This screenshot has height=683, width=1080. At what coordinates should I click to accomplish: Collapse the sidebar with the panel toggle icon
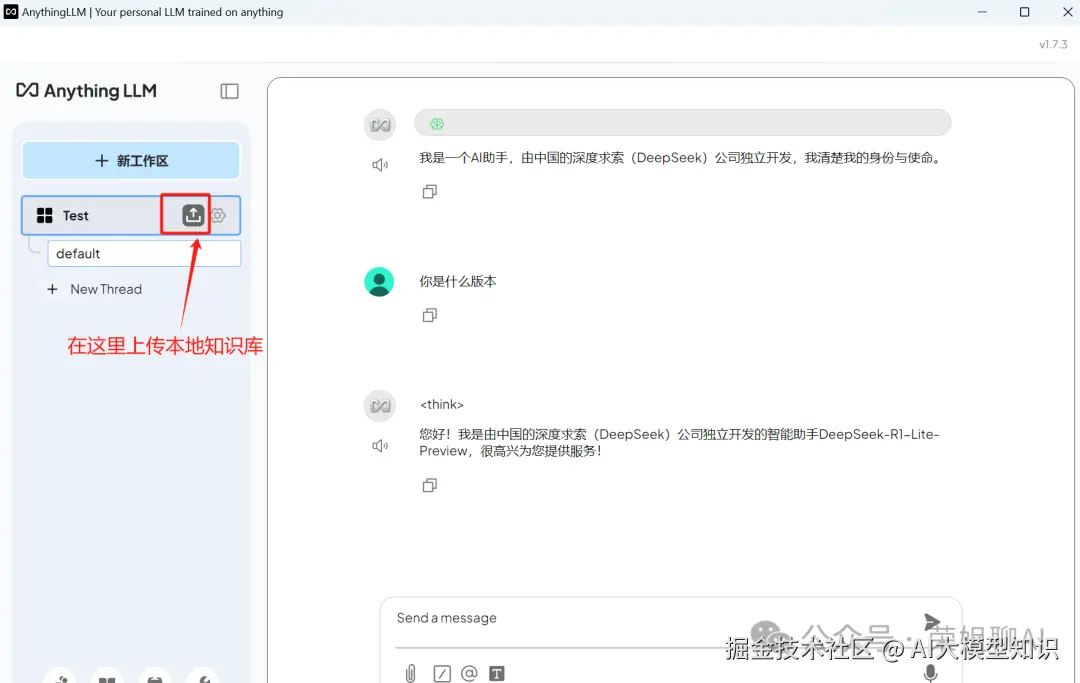(229, 91)
